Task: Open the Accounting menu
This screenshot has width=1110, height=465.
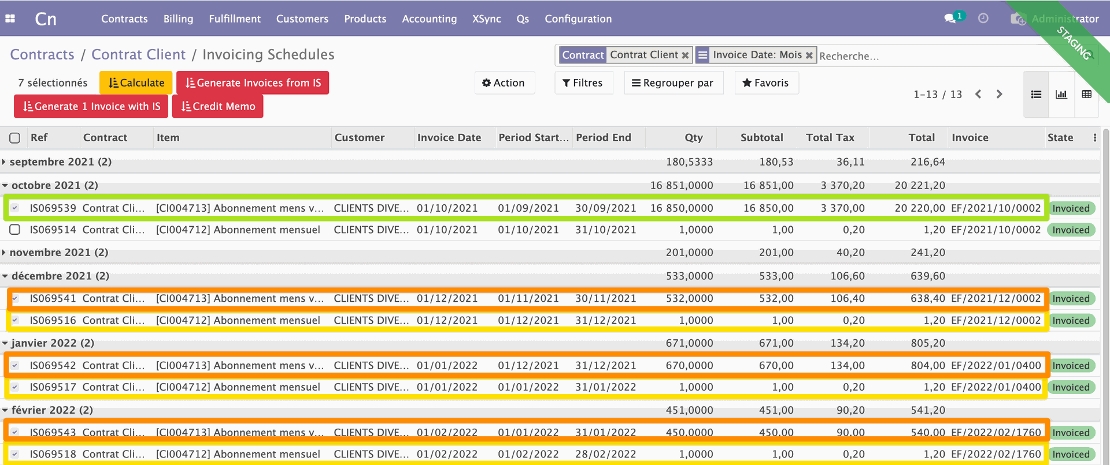Action: click(430, 19)
